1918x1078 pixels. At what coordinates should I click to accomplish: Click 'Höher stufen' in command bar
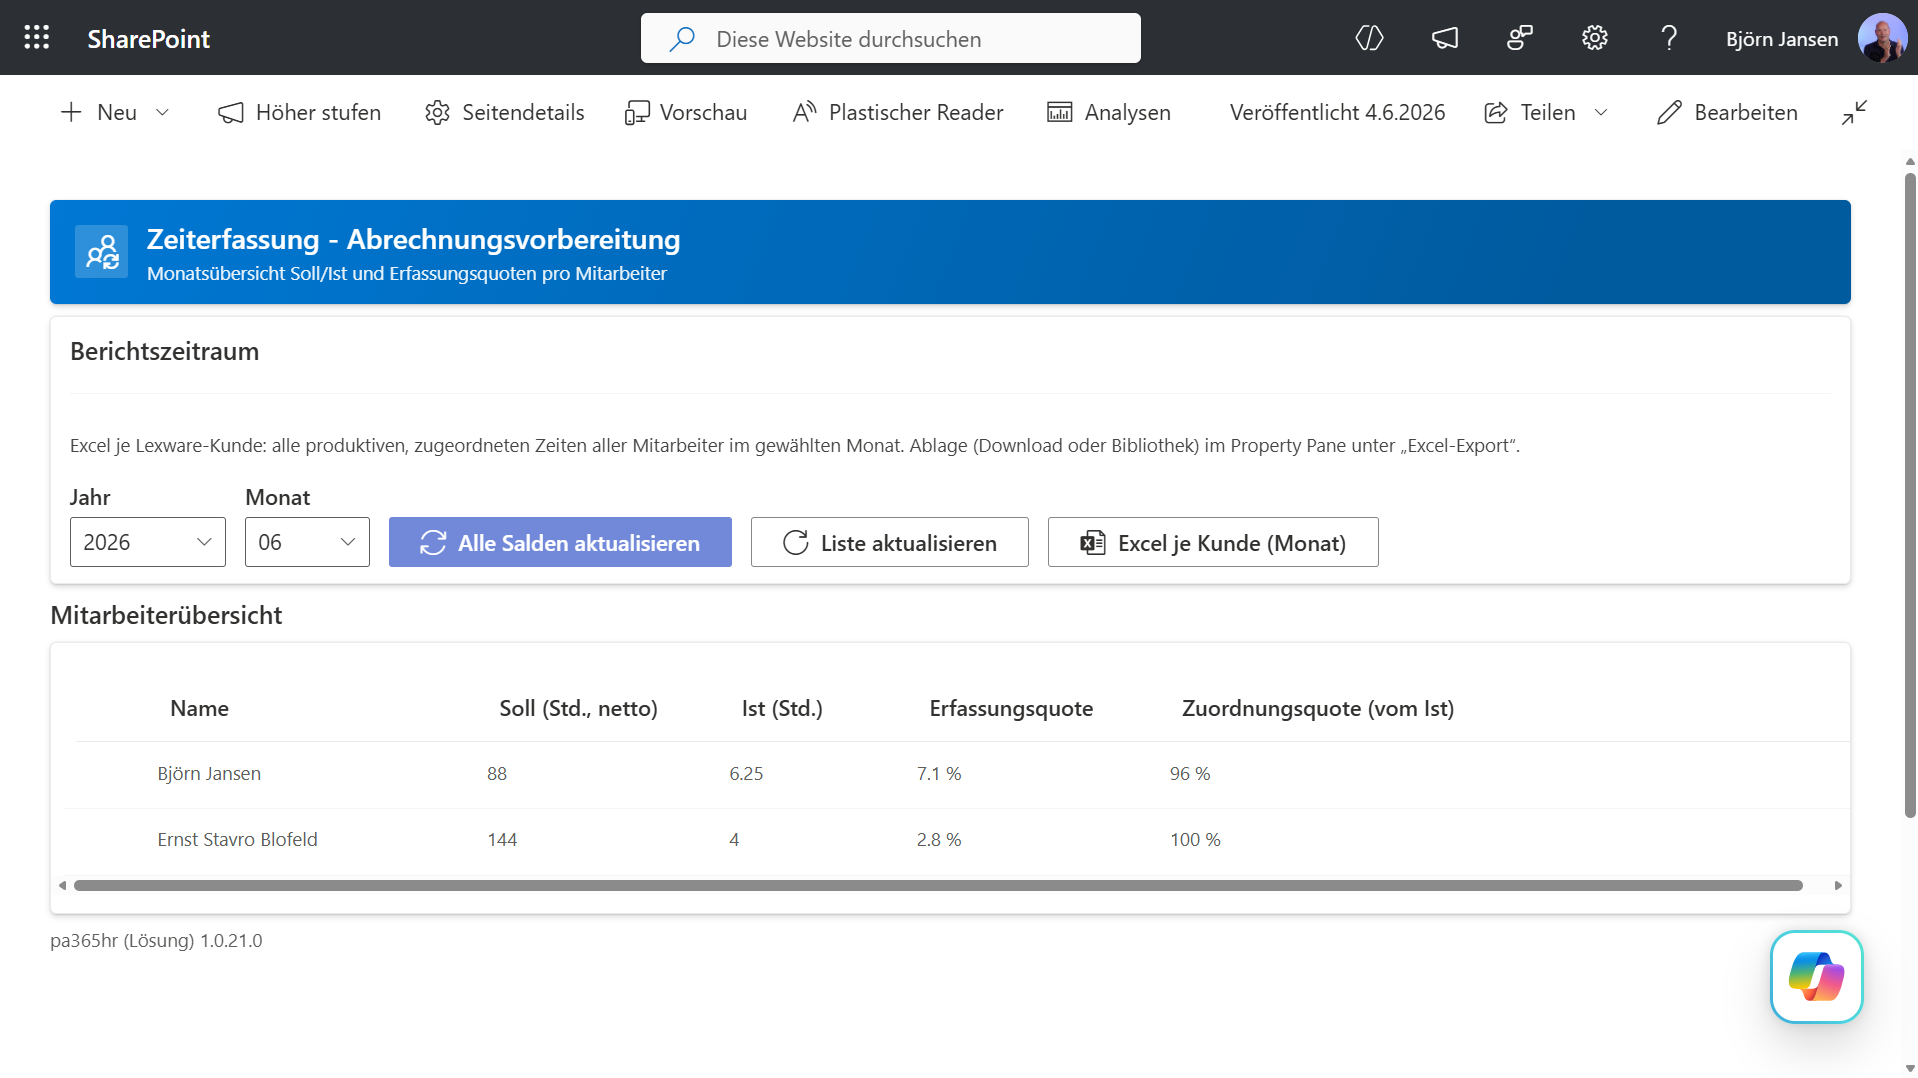(x=299, y=112)
